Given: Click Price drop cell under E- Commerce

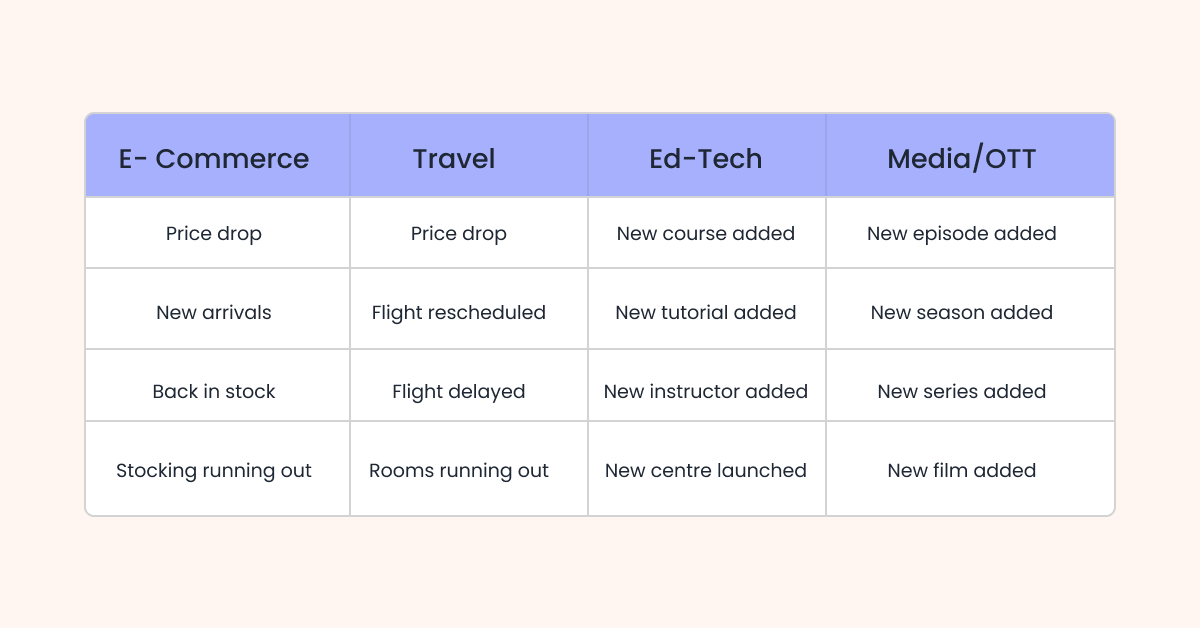Looking at the screenshot, I should pos(214,233).
